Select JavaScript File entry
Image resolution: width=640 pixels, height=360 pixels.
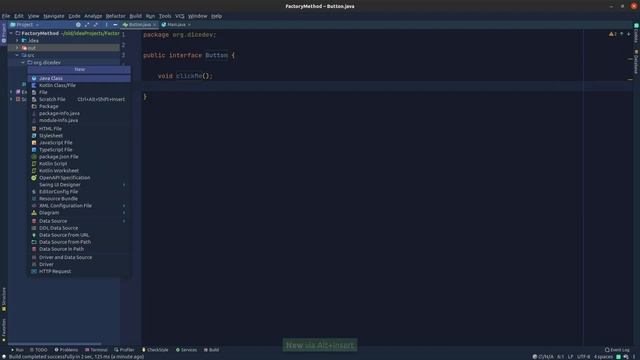click(x=79, y=142)
